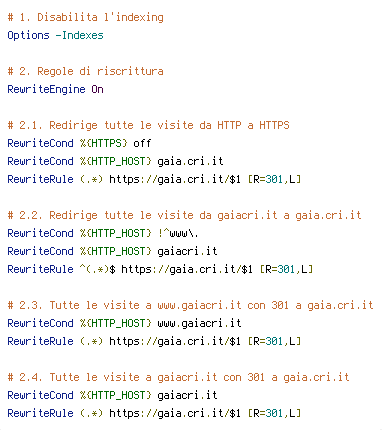Click the section 2.2 comment about gaiacri.it
The image size is (382, 430).
pos(184,215)
